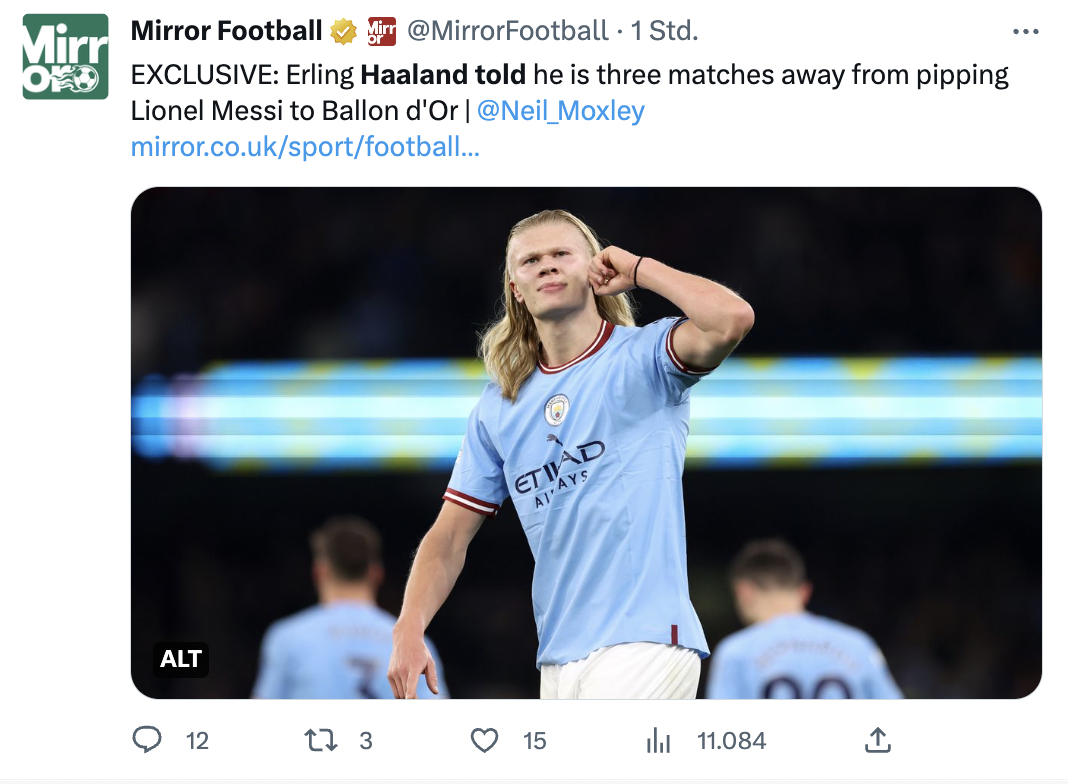Open the @MirrorFootball handle
The image size is (1068, 784).
507,32
